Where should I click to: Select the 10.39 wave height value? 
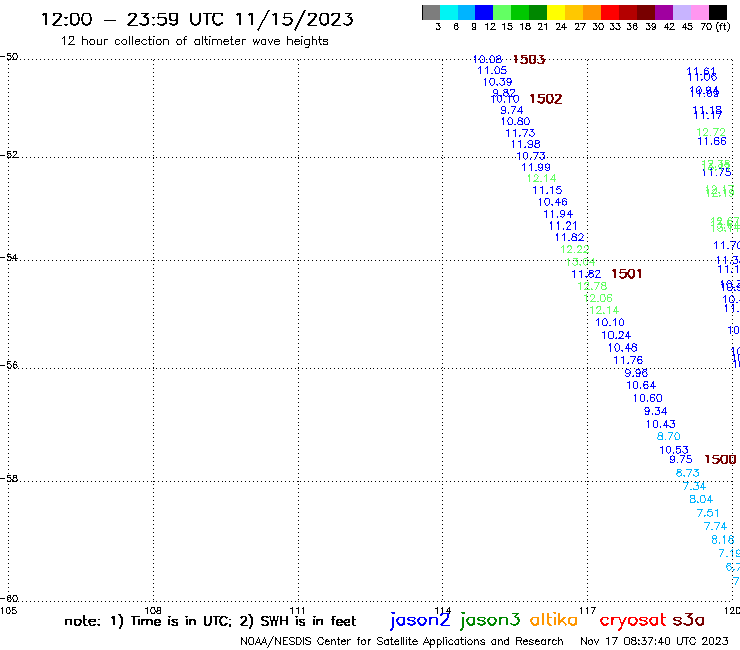tap(497, 82)
